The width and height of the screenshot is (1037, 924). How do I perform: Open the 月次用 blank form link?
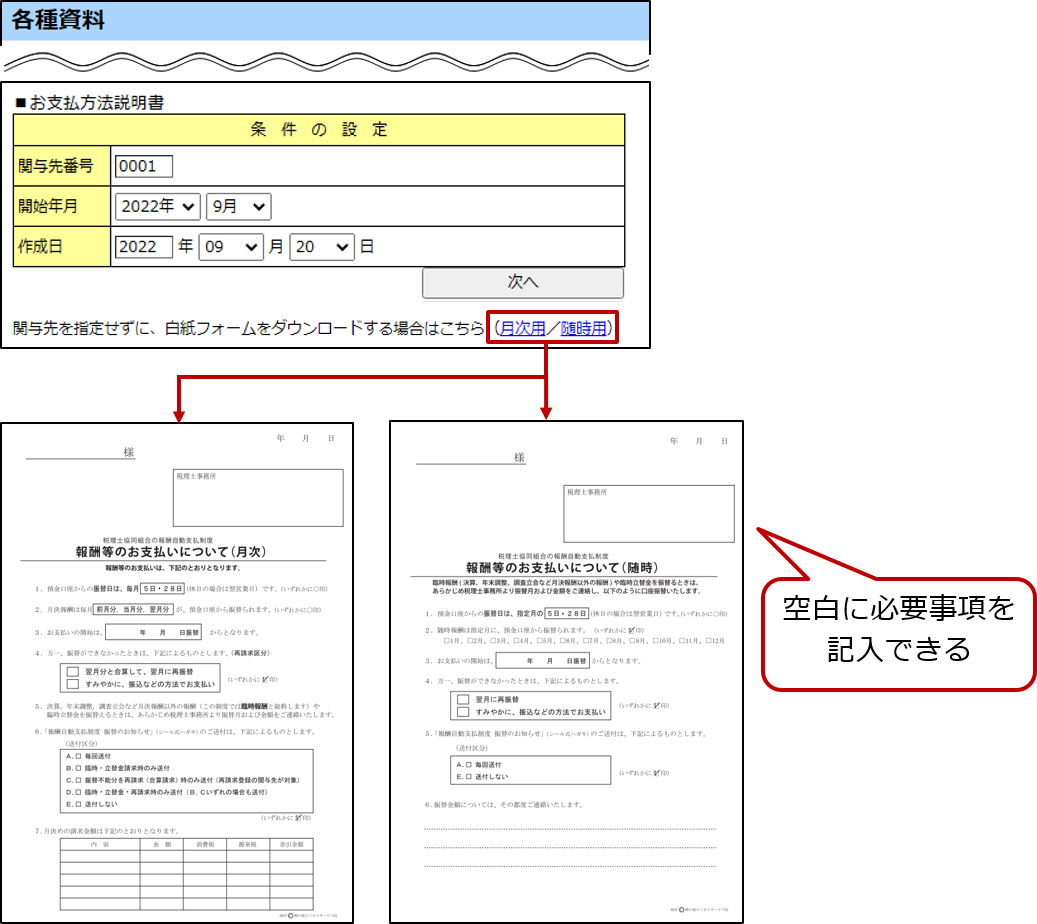pos(522,328)
